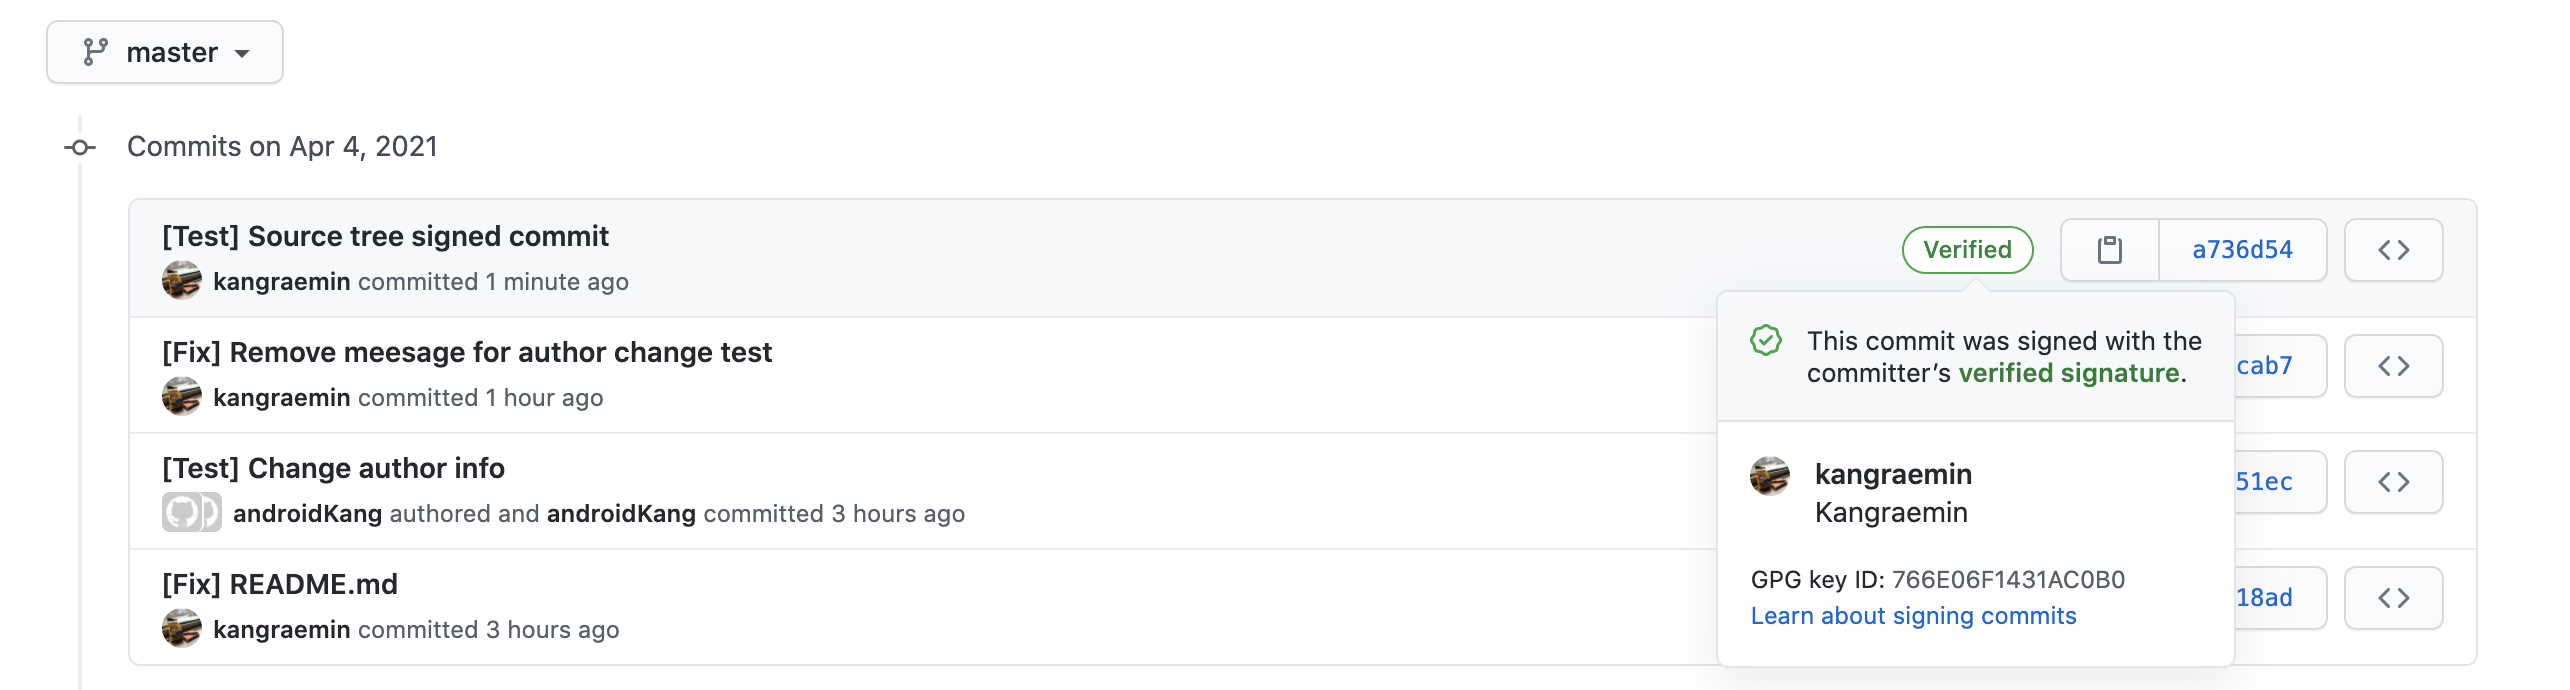This screenshot has height=690, width=2570.
Task: Browse repository at the 51ec commit
Action: pos(2393,482)
